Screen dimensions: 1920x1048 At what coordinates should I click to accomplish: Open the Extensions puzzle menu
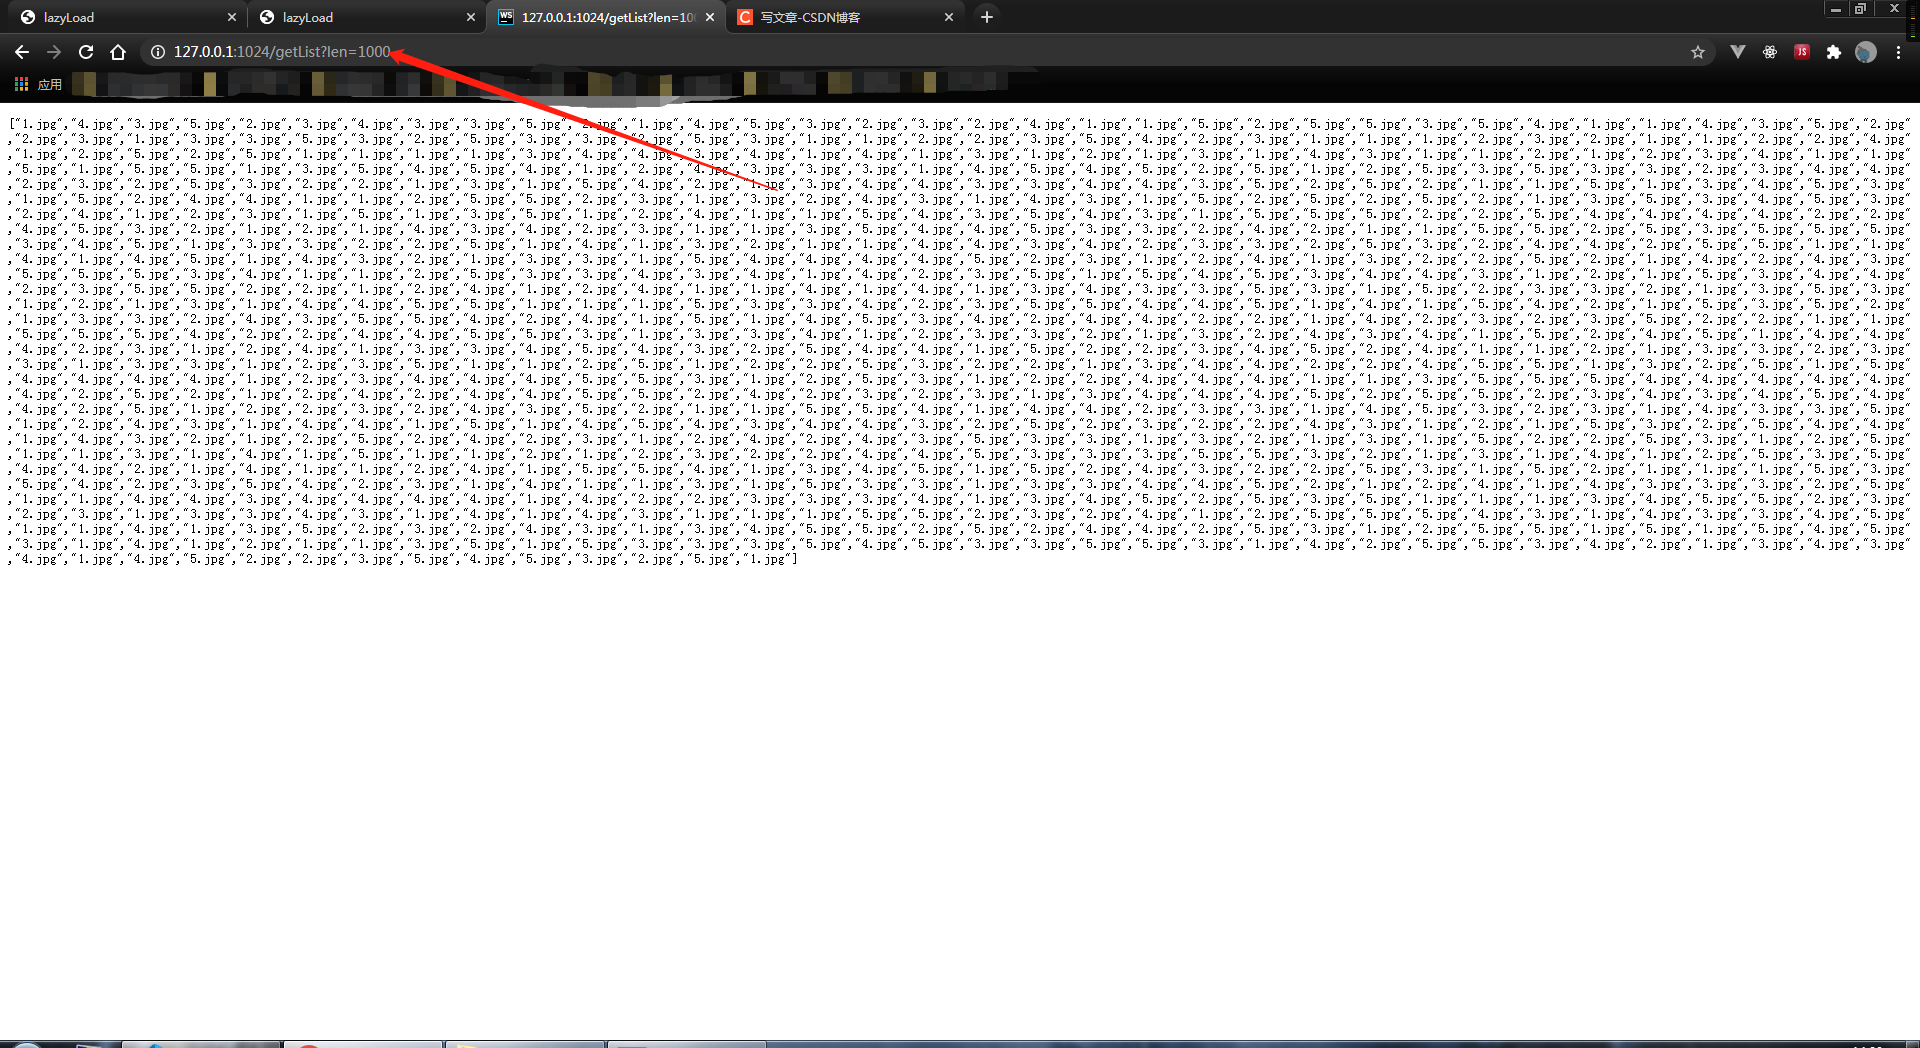pyautogui.click(x=1834, y=52)
